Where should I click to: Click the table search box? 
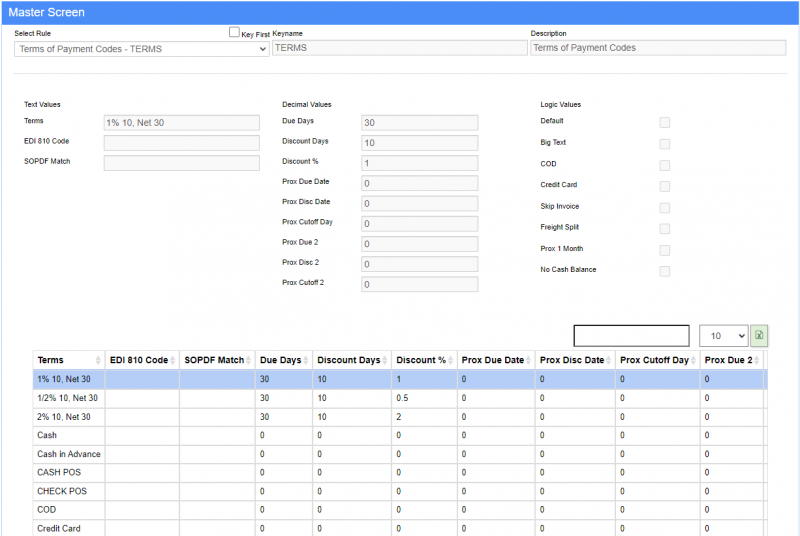coord(631,336)
